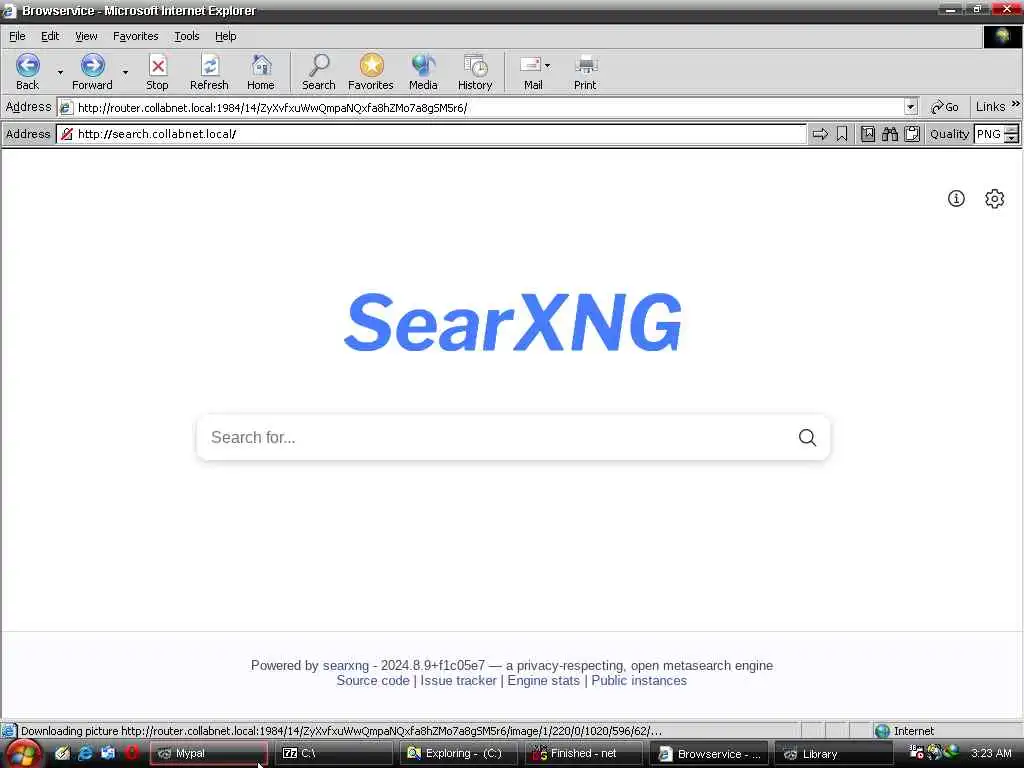Click the Internet security zone indicator
This screenshot has width=1024, height=768.
(904, 731)
